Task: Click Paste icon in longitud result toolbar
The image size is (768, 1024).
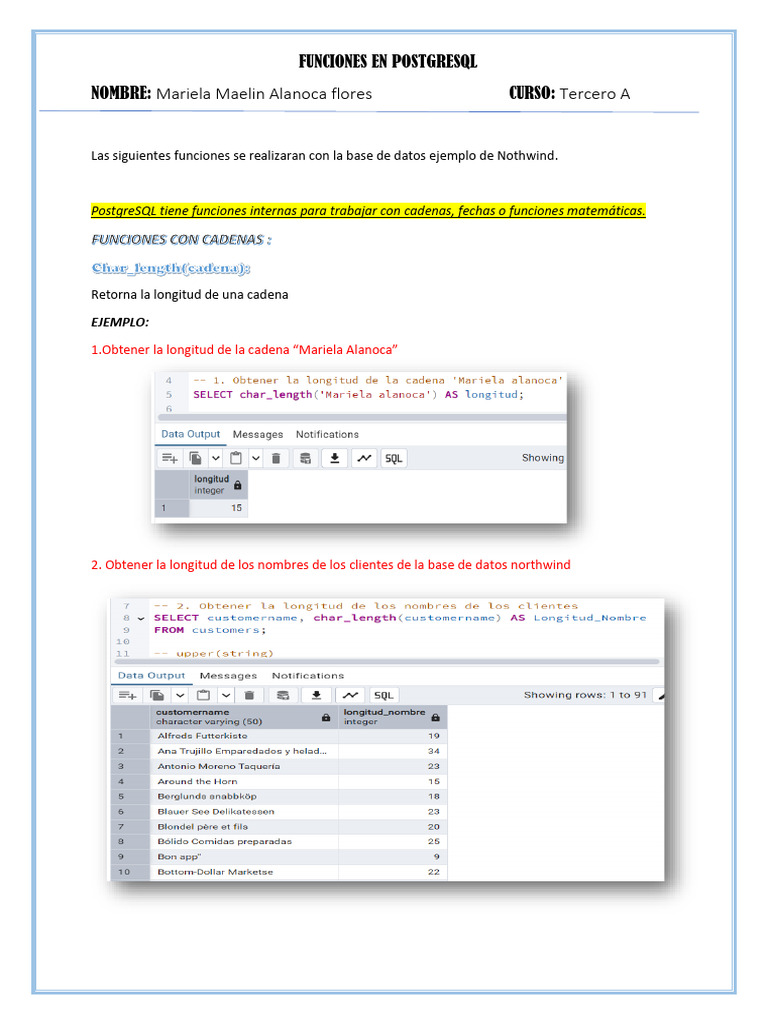Action: tap(236, 458)
